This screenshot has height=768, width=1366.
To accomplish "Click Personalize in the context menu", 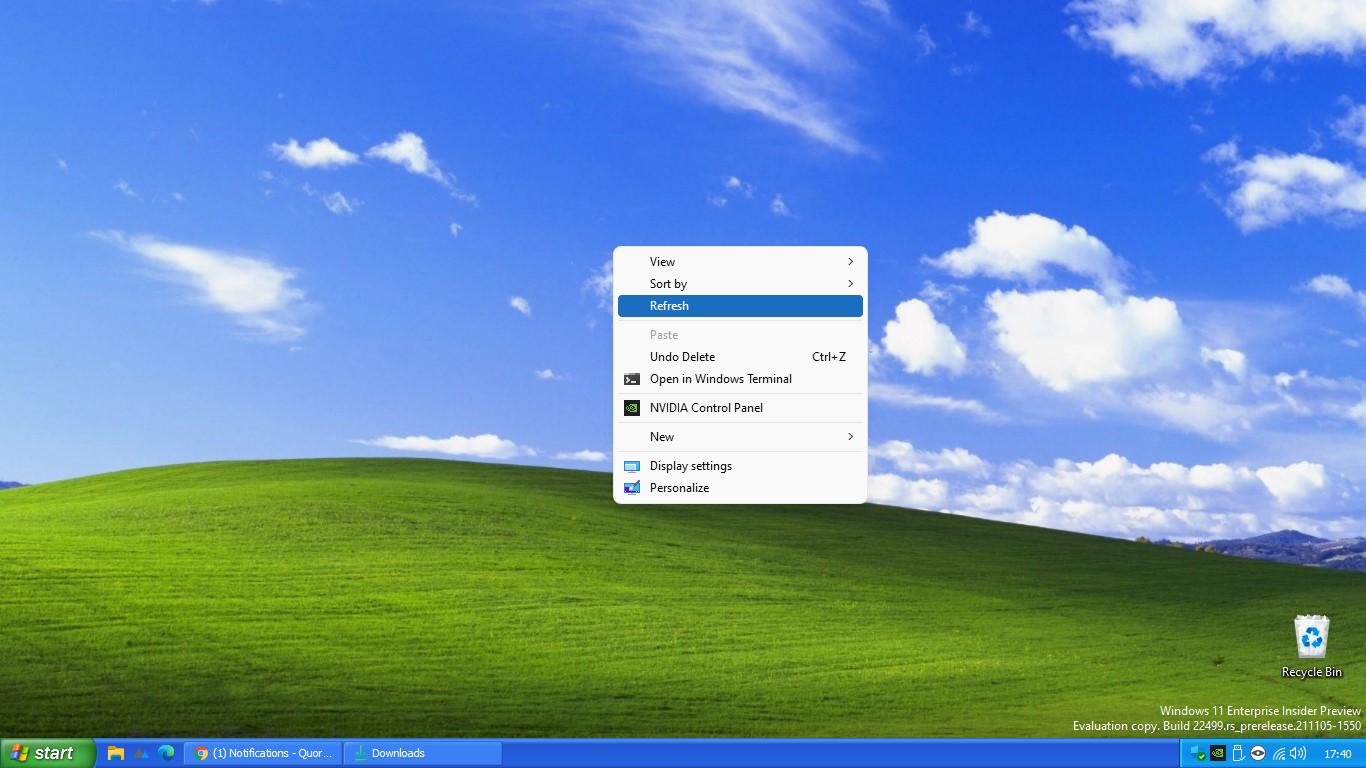I will pos(740,488).
